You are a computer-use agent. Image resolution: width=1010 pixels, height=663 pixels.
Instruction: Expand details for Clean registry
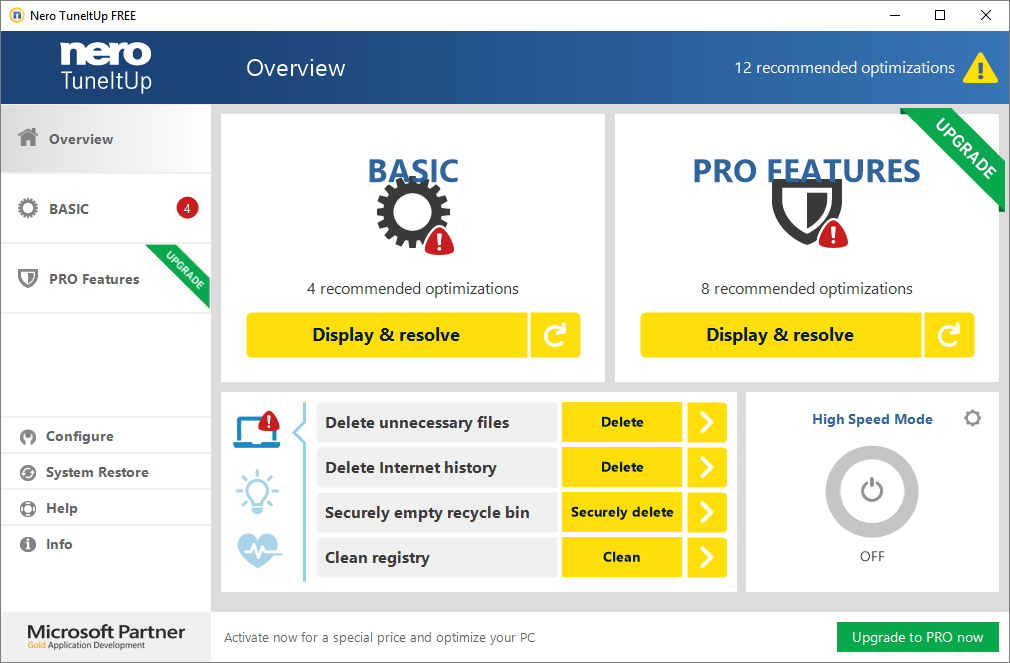tap(707, 557)
